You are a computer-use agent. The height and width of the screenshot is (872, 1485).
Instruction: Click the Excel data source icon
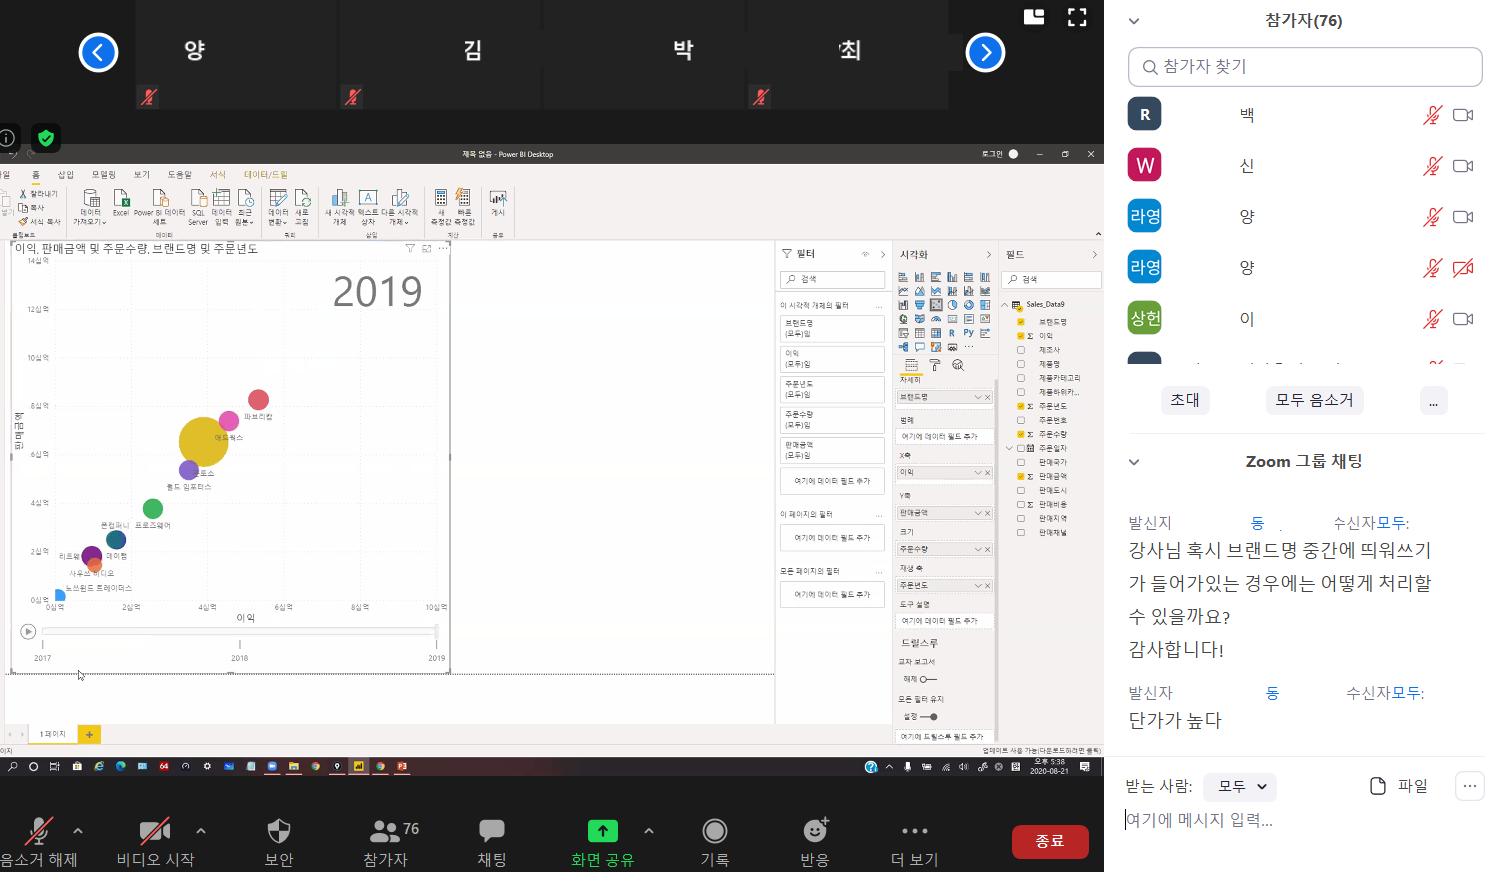coord(121,198)
